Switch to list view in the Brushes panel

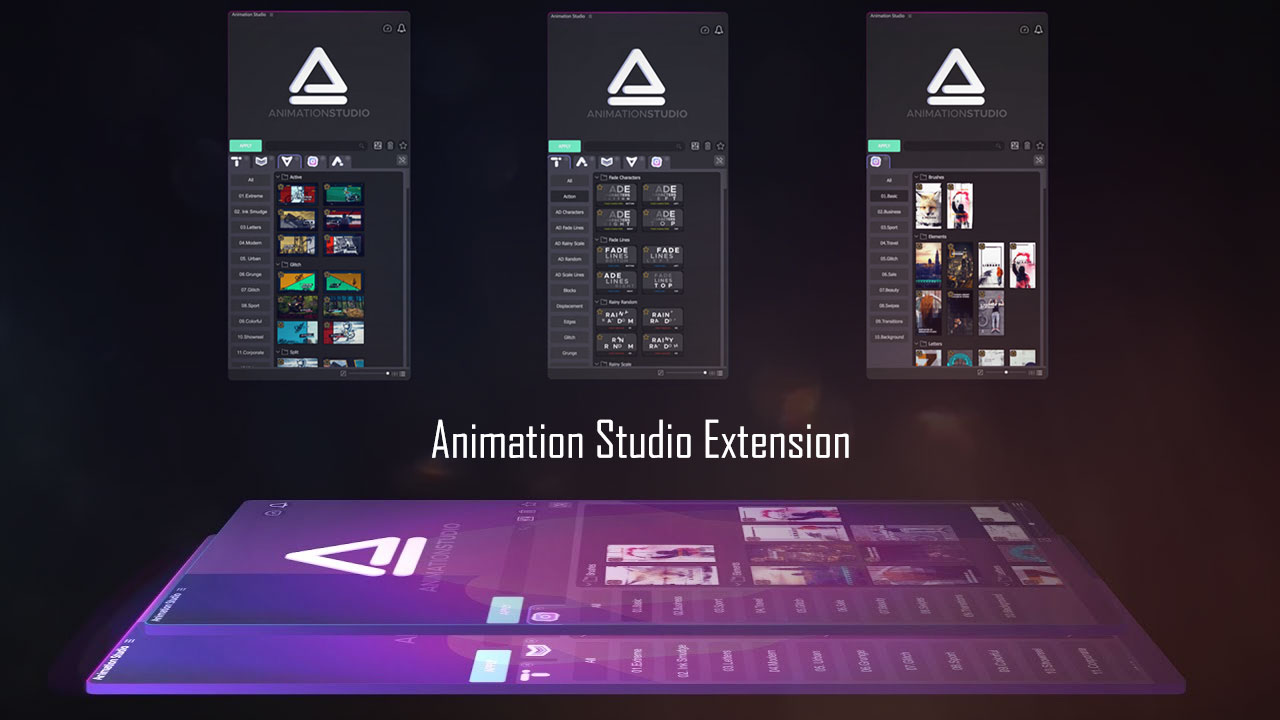click(x=1040, y=373)
